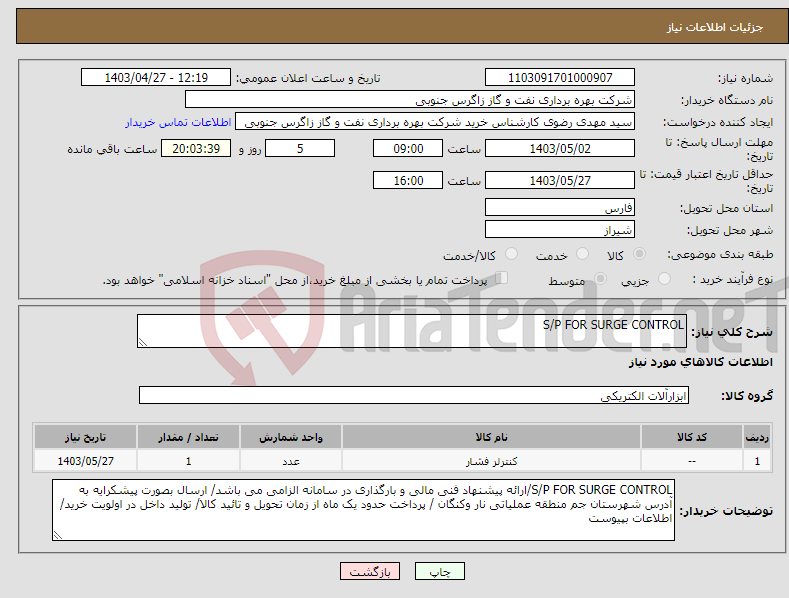Select the متوسط purchase type radio
Image resolution: width=789 pixels, height=598 pixels.
(x=600, y=278)
